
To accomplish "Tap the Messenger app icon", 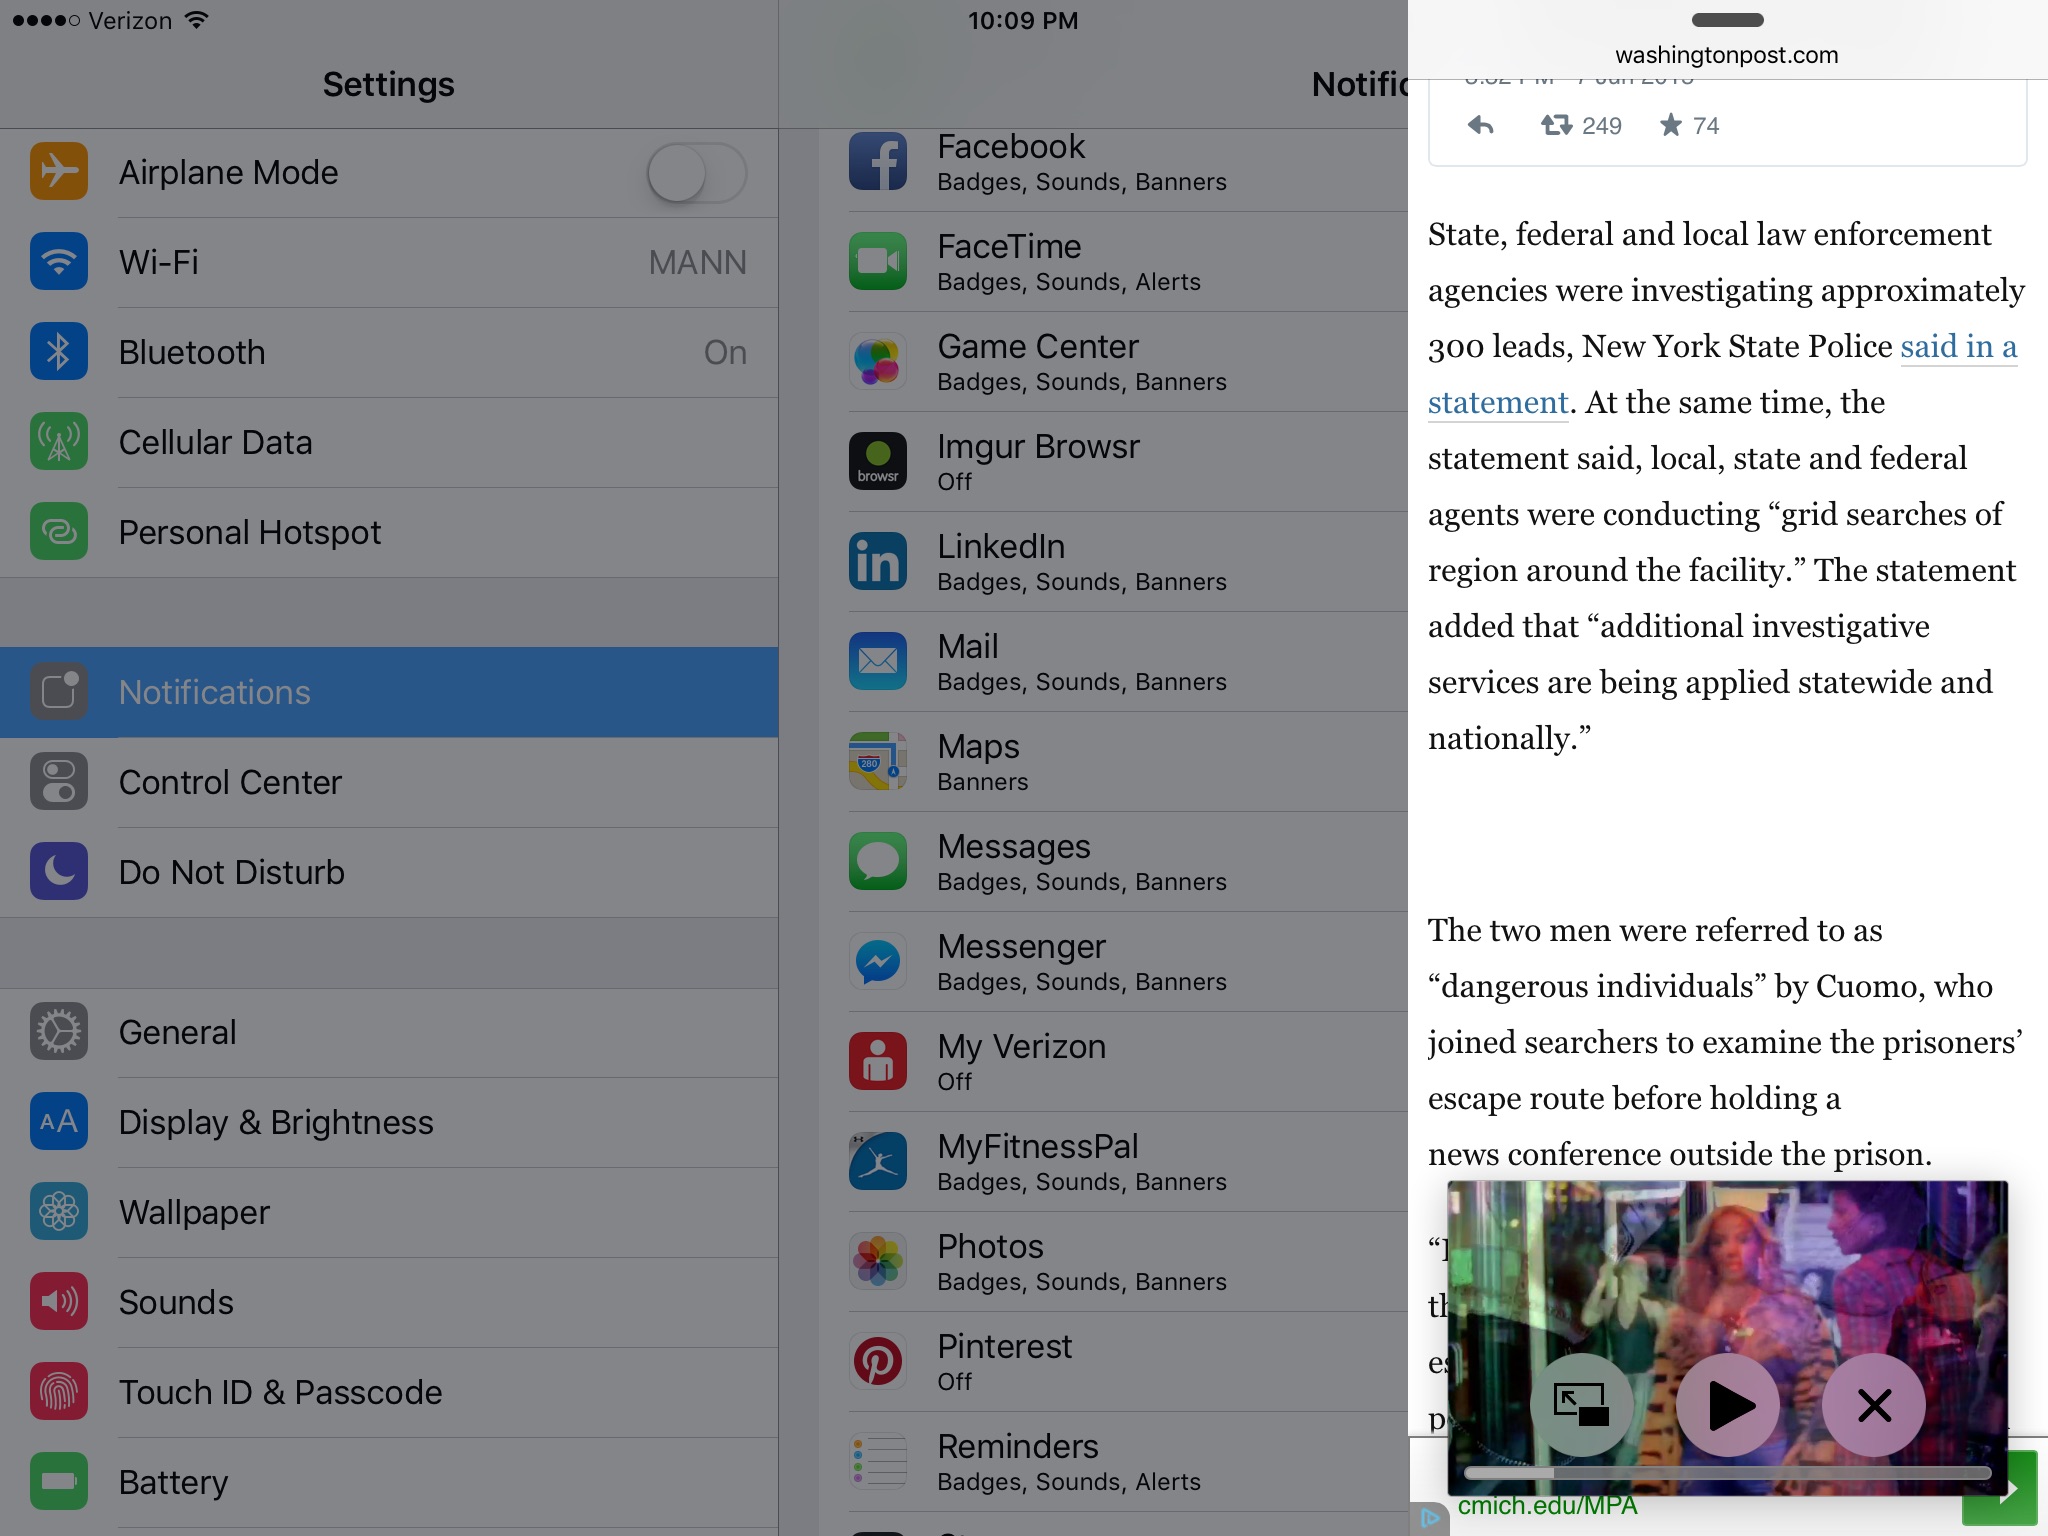I will (878, 961).
